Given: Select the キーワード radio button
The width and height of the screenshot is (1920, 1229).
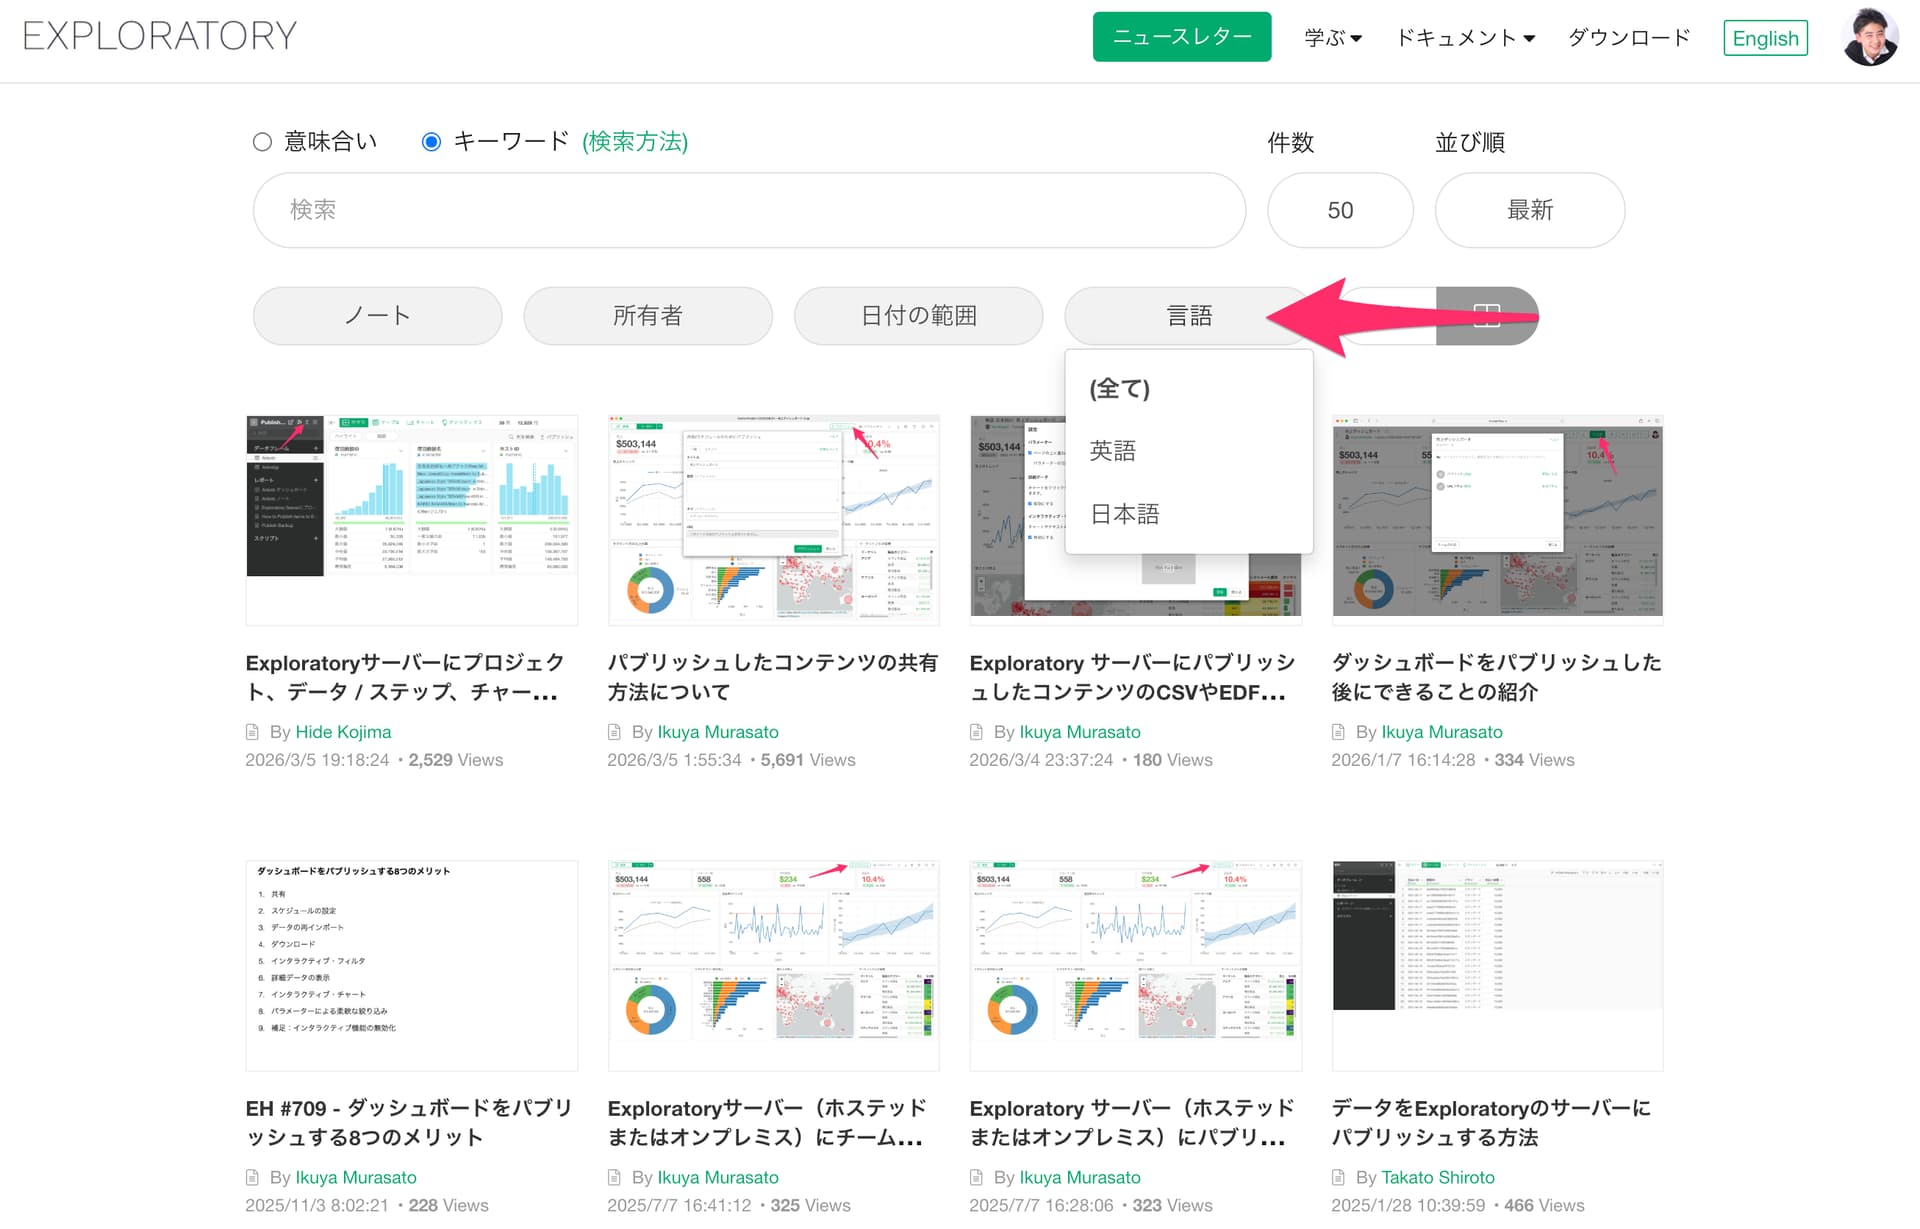Looking at the screenshot, I should tap(431, 142).
